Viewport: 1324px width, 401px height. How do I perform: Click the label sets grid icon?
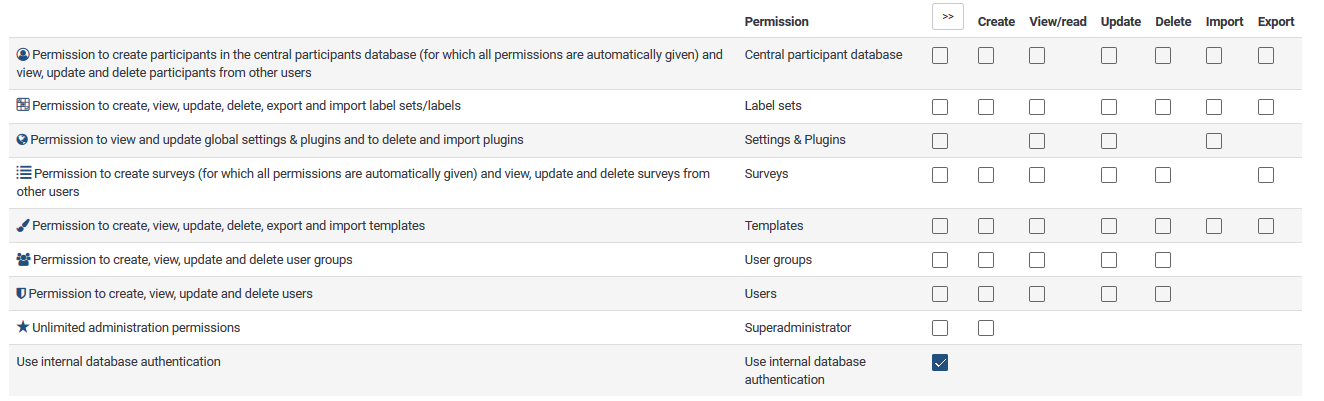[24, 105]
